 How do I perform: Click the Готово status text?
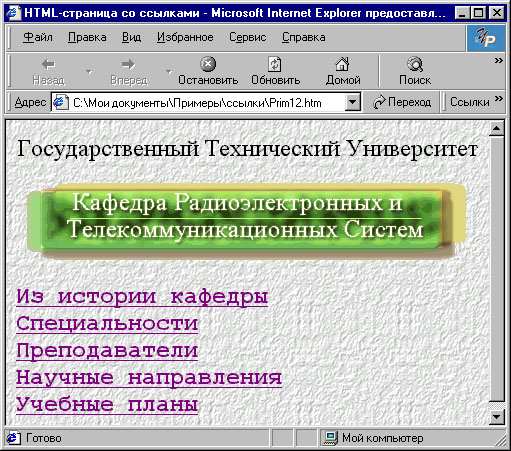pos(44,438)
